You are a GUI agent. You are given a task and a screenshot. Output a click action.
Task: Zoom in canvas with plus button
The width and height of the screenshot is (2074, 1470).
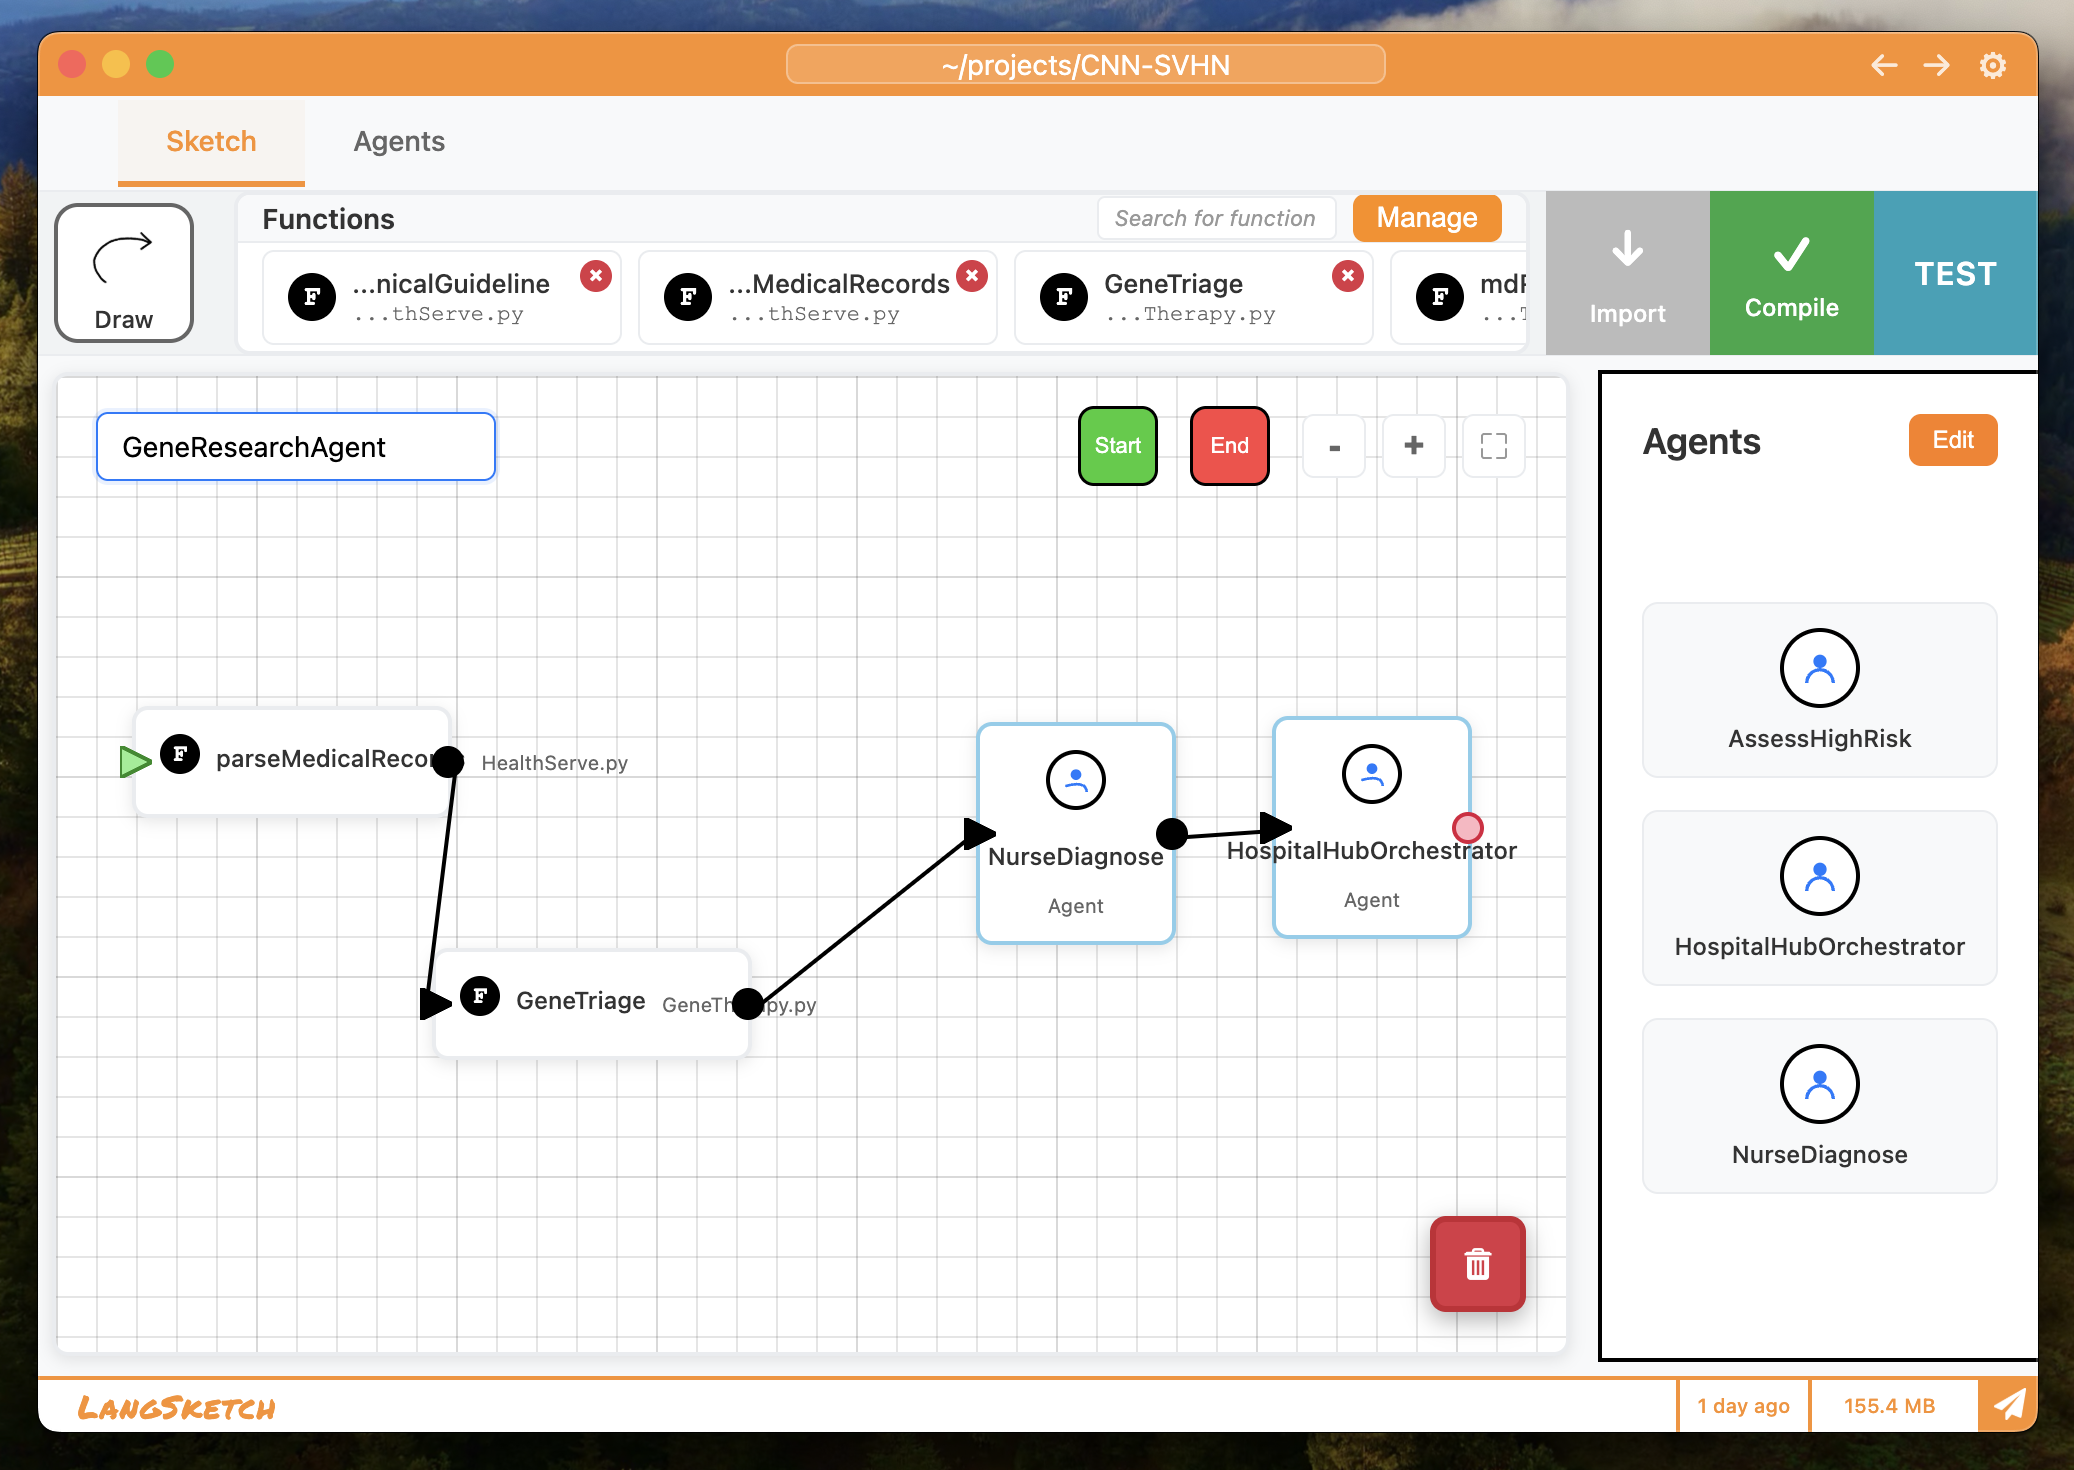pos(1413,446)
